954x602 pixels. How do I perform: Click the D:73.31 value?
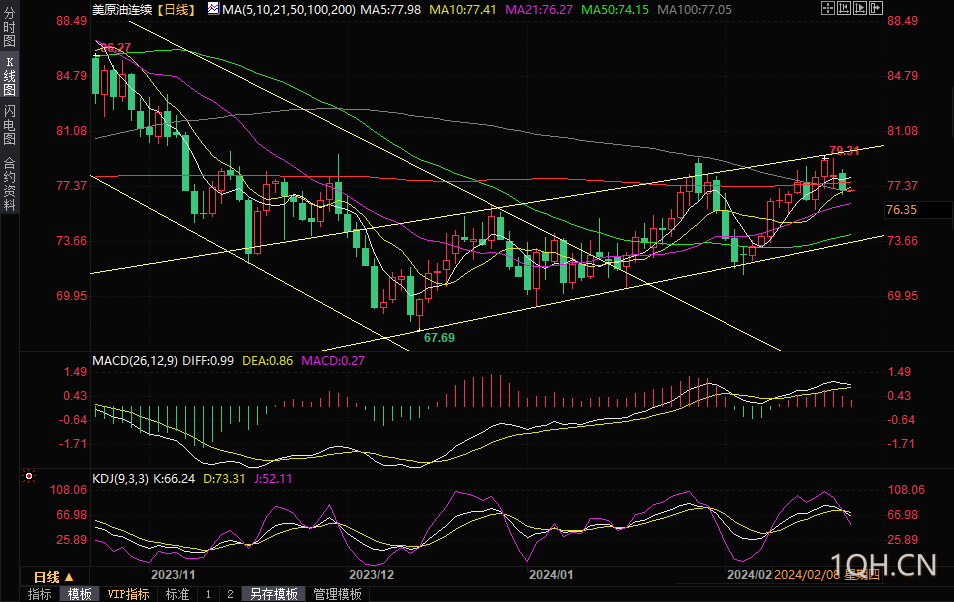[x=224, y=478]
